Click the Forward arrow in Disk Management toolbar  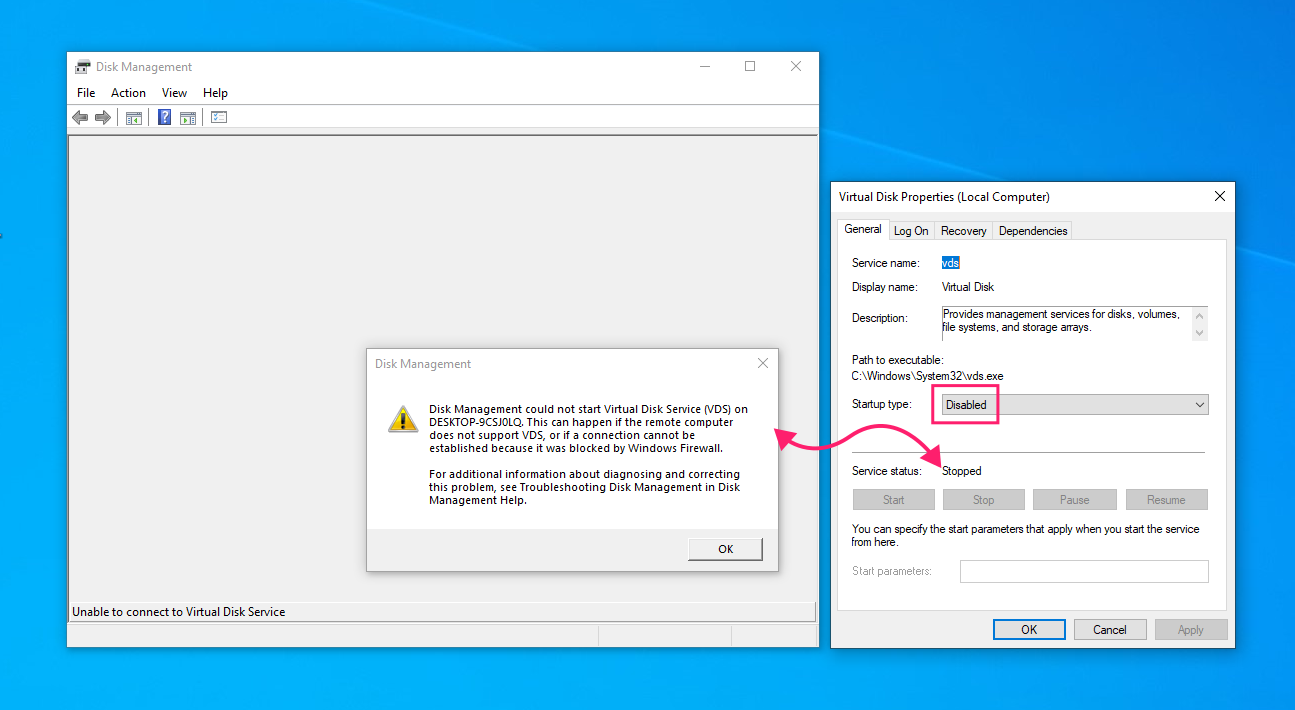coord(102,117)
